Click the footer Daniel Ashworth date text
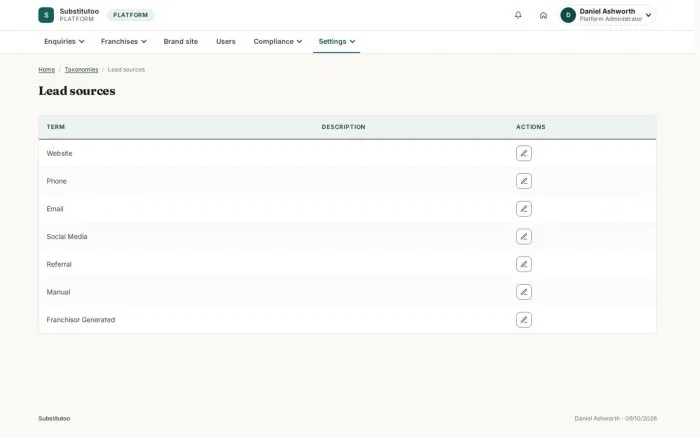Image resolution: width=700 pixels, height=438 pixels. tap(616, 418)
